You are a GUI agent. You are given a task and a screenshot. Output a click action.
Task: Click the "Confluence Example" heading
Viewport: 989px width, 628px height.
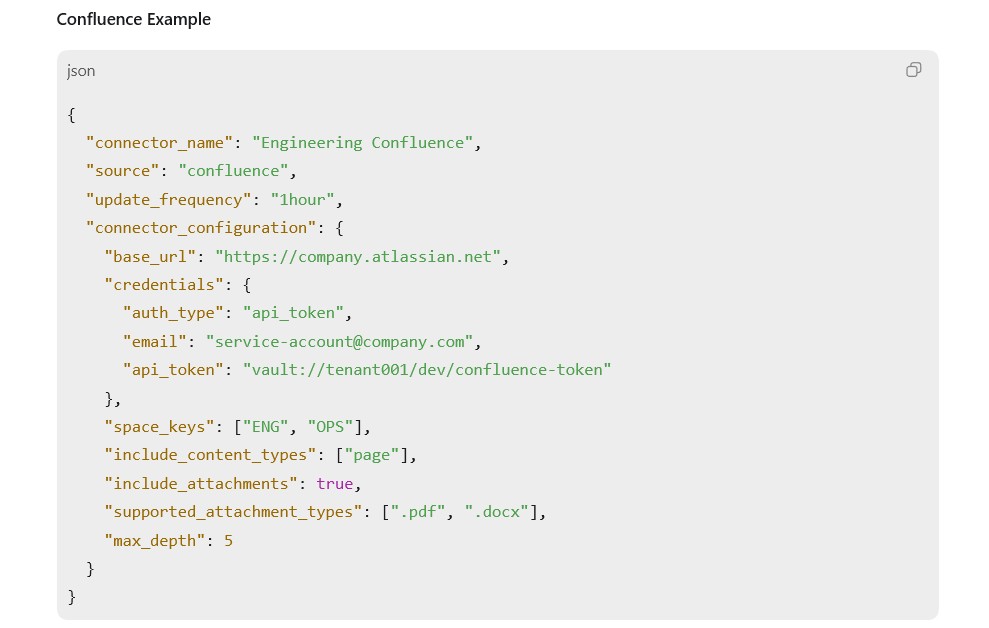tap(134, 20)
